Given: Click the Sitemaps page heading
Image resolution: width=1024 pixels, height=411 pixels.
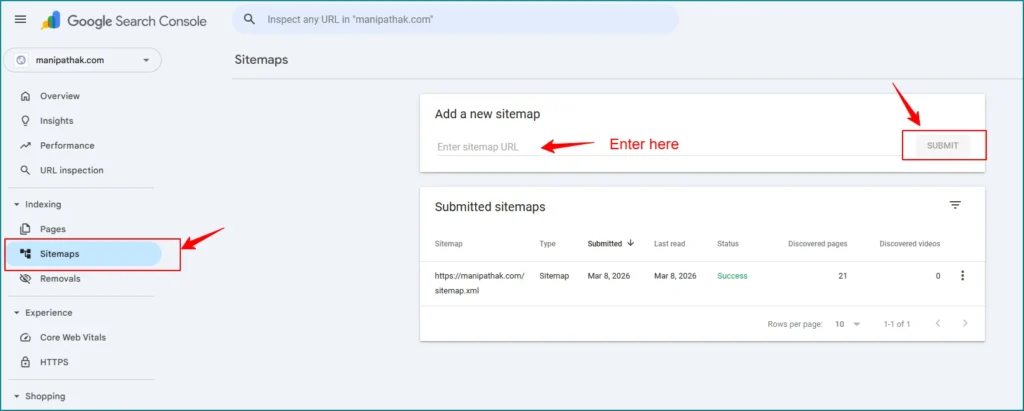Looking at the screenshot, I should (x=261, y=60).
